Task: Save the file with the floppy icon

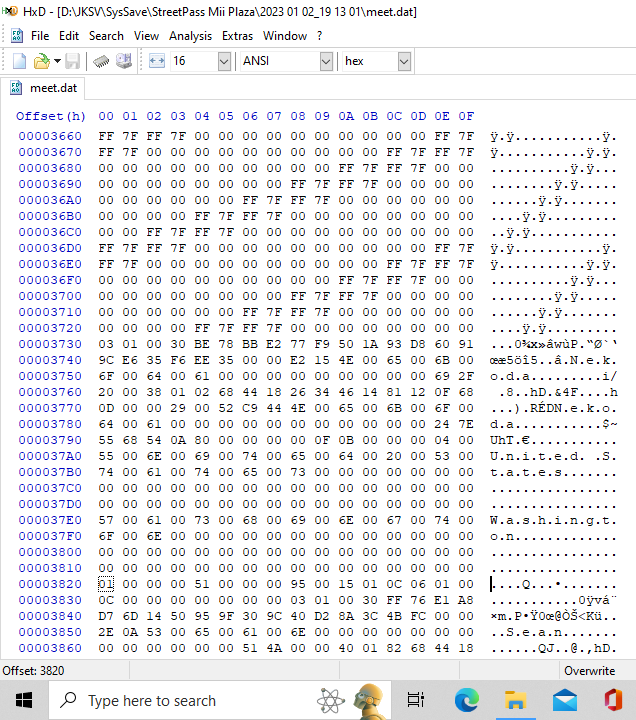Action: [x=73, y=61]
